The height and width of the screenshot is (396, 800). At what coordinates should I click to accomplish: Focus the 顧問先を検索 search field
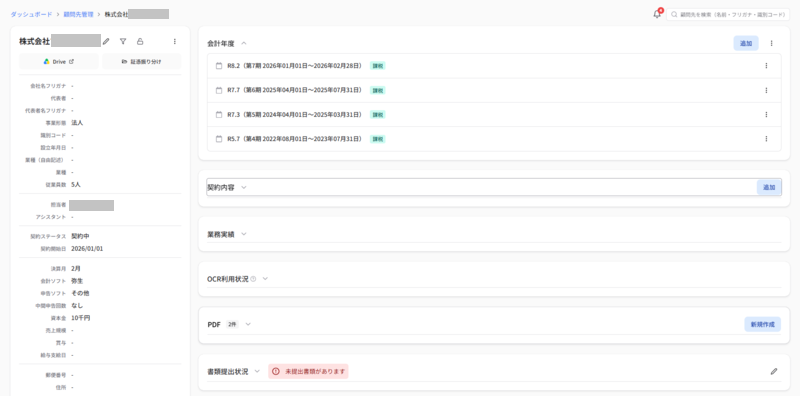728,15
